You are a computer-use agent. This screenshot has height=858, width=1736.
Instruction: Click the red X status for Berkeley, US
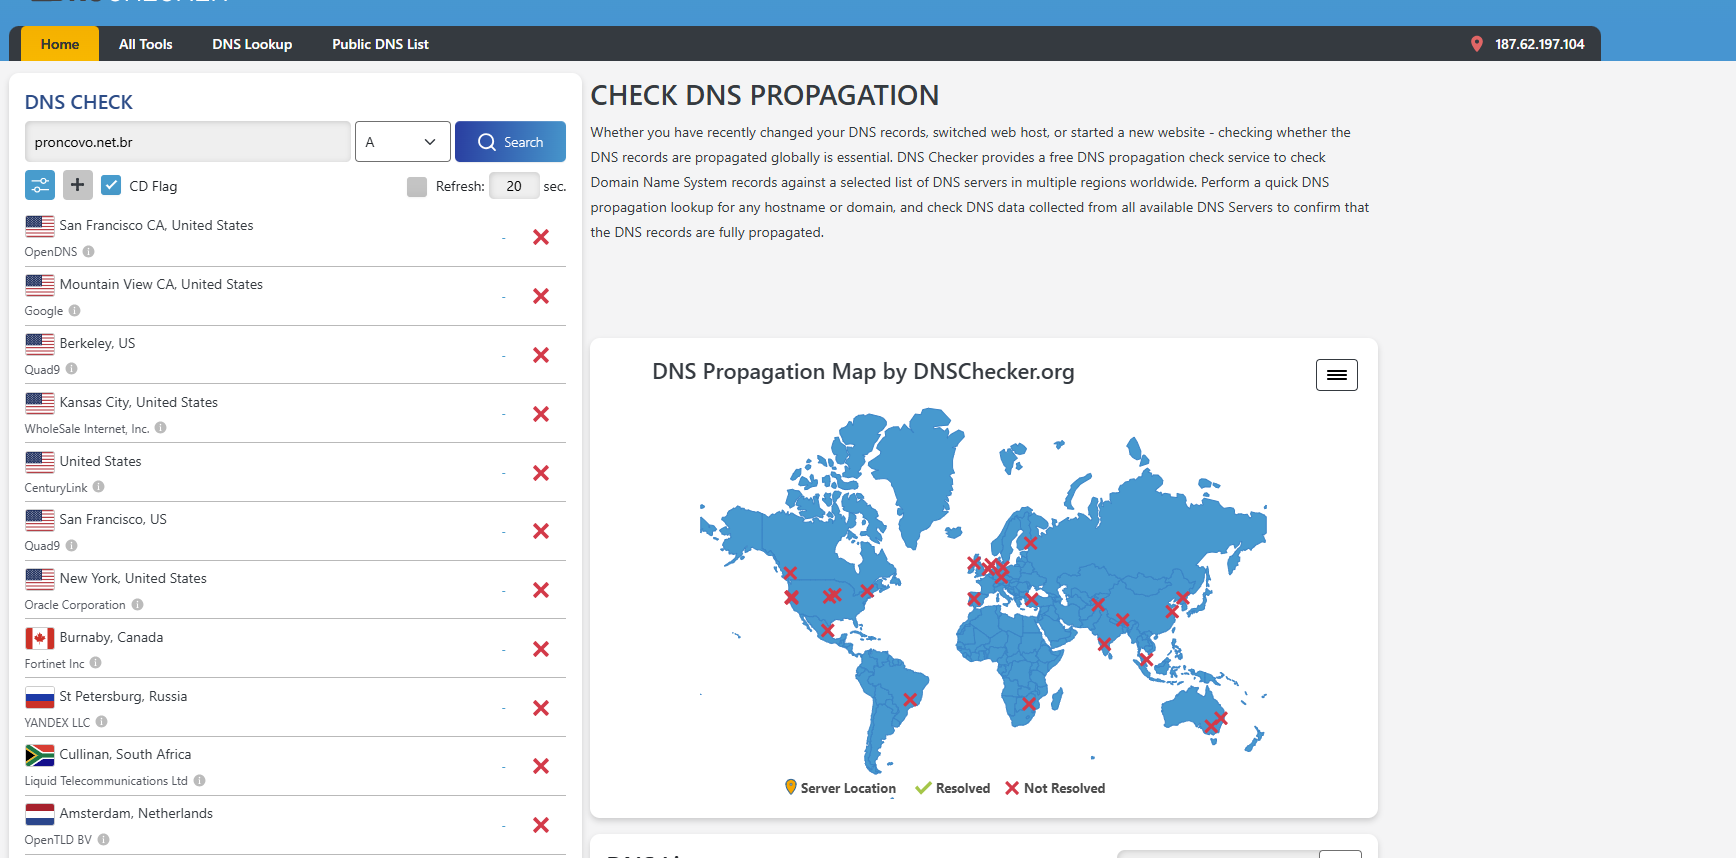click(541, 355)
